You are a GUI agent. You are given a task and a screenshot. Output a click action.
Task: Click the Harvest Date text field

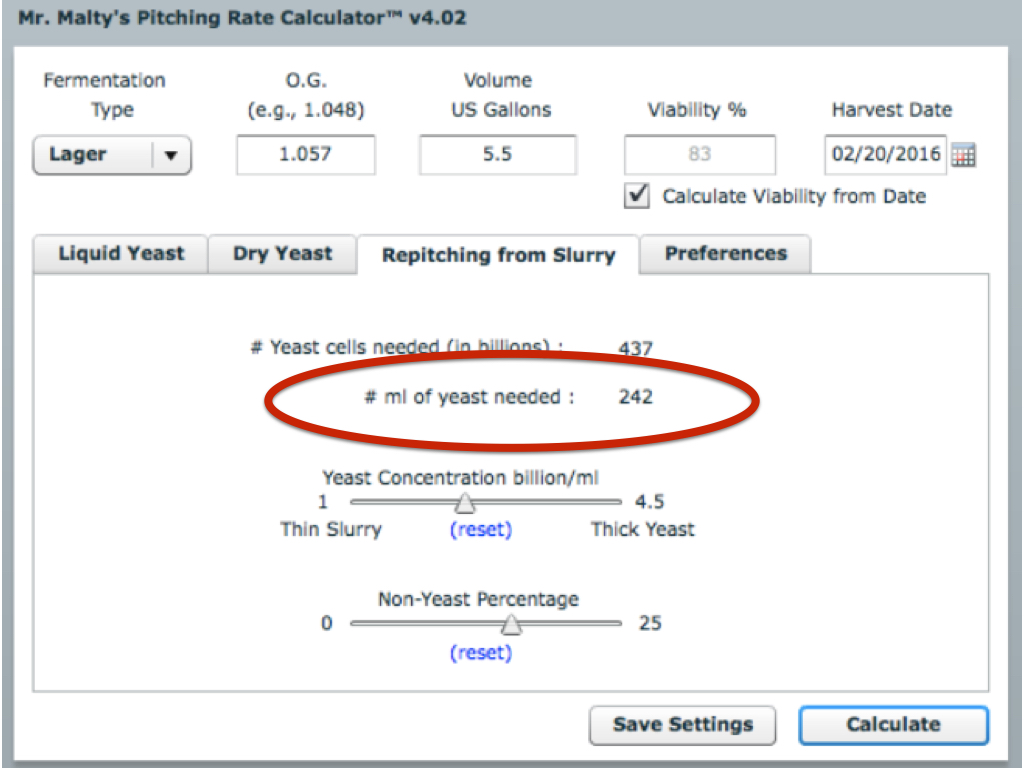click(x=885, y=155)
